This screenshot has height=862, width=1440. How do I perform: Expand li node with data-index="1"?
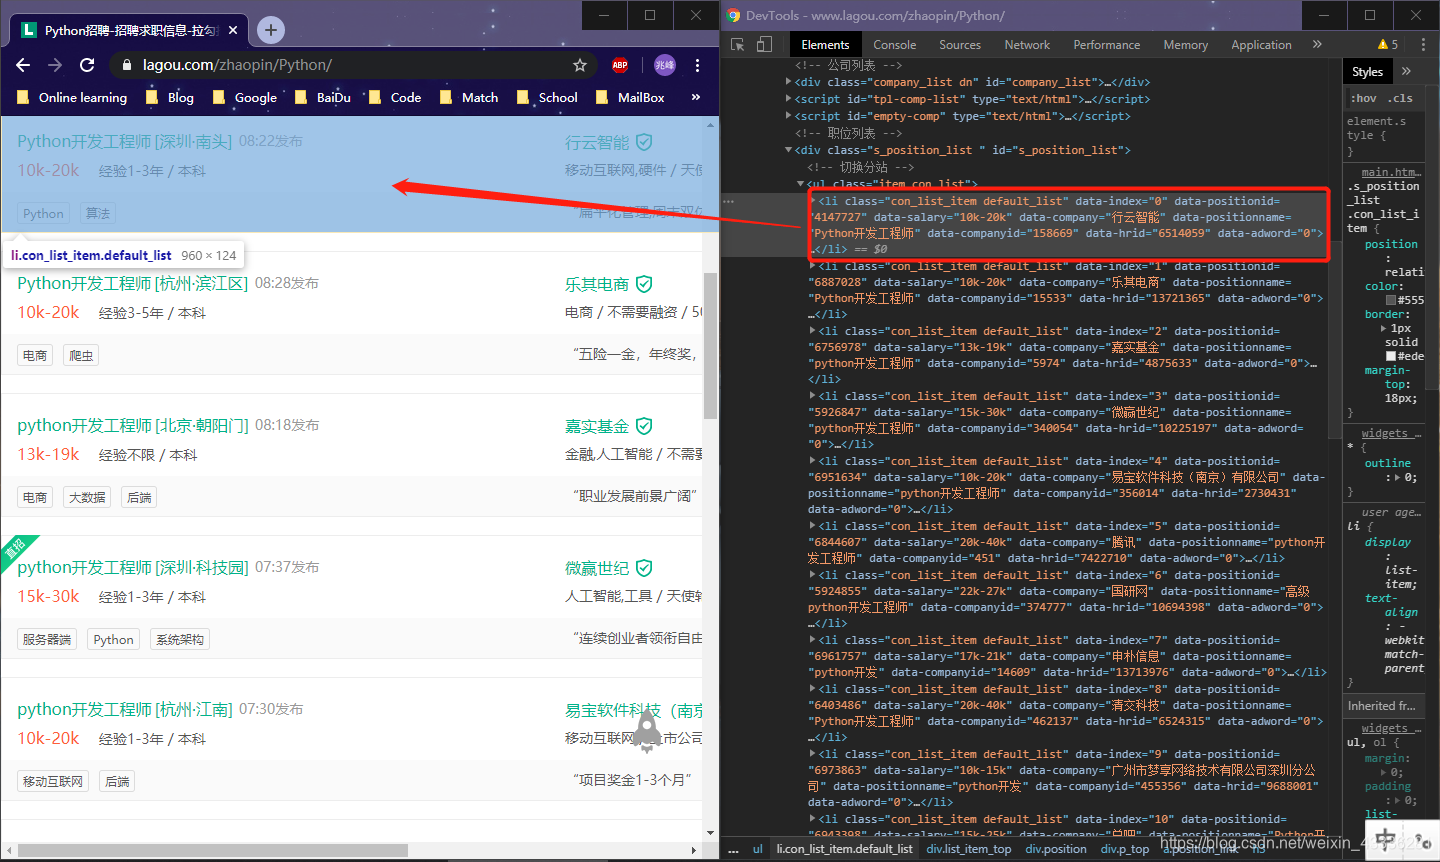coord(813,266)
